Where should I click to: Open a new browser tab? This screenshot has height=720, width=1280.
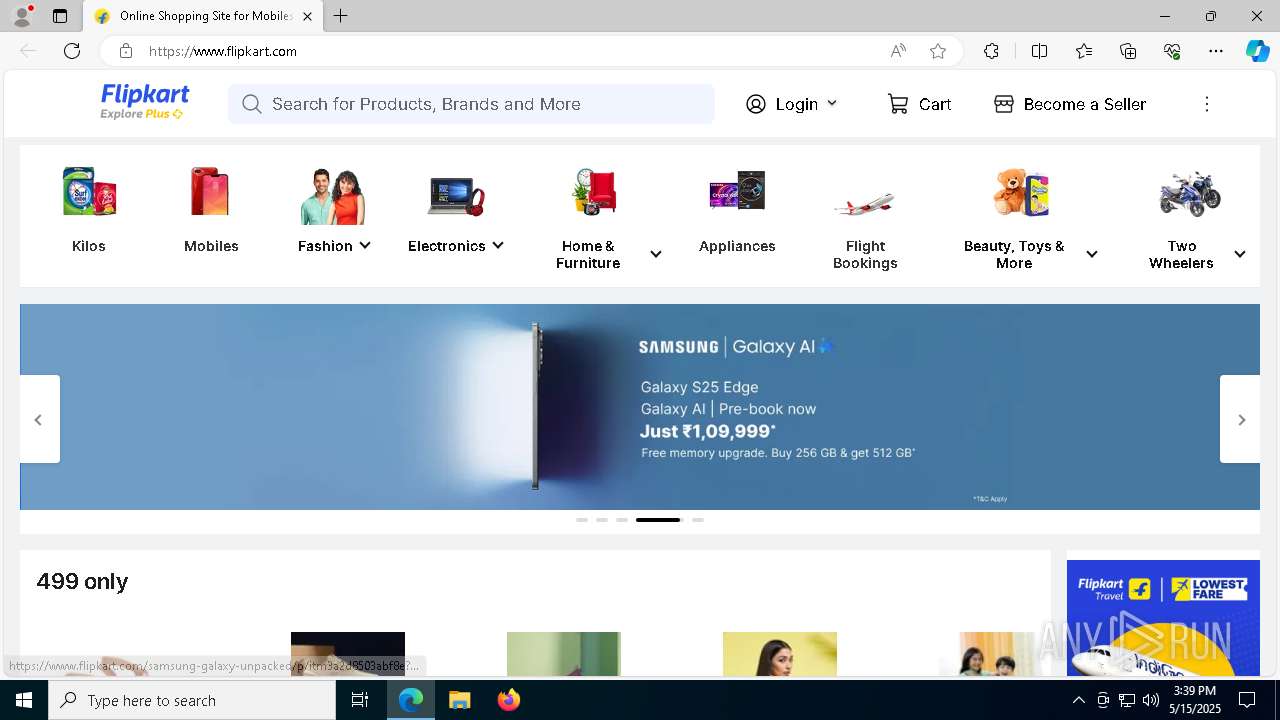pos(341,16)
